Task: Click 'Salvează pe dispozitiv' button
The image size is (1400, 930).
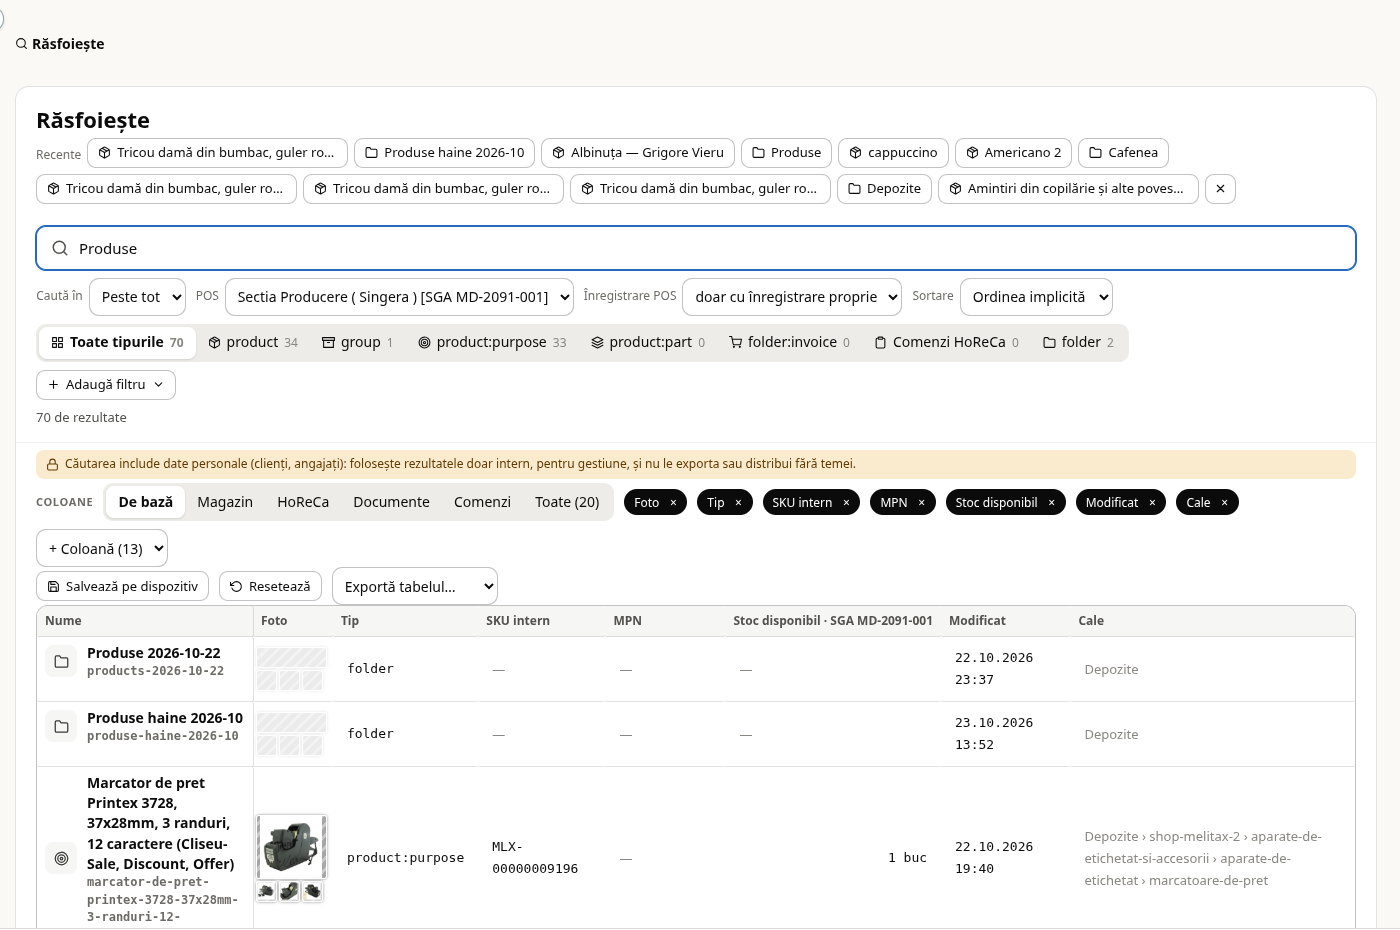Action: 122,587
